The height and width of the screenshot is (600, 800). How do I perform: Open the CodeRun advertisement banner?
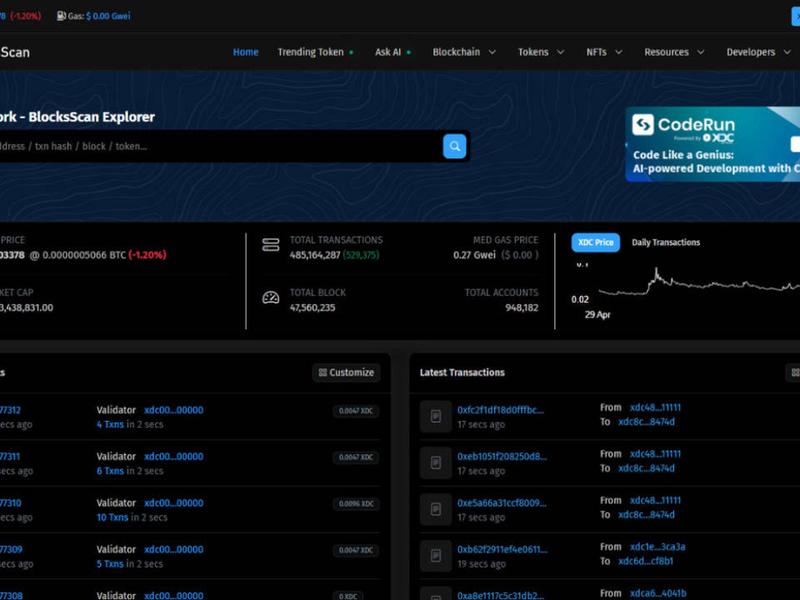click(x=713, y=144)
